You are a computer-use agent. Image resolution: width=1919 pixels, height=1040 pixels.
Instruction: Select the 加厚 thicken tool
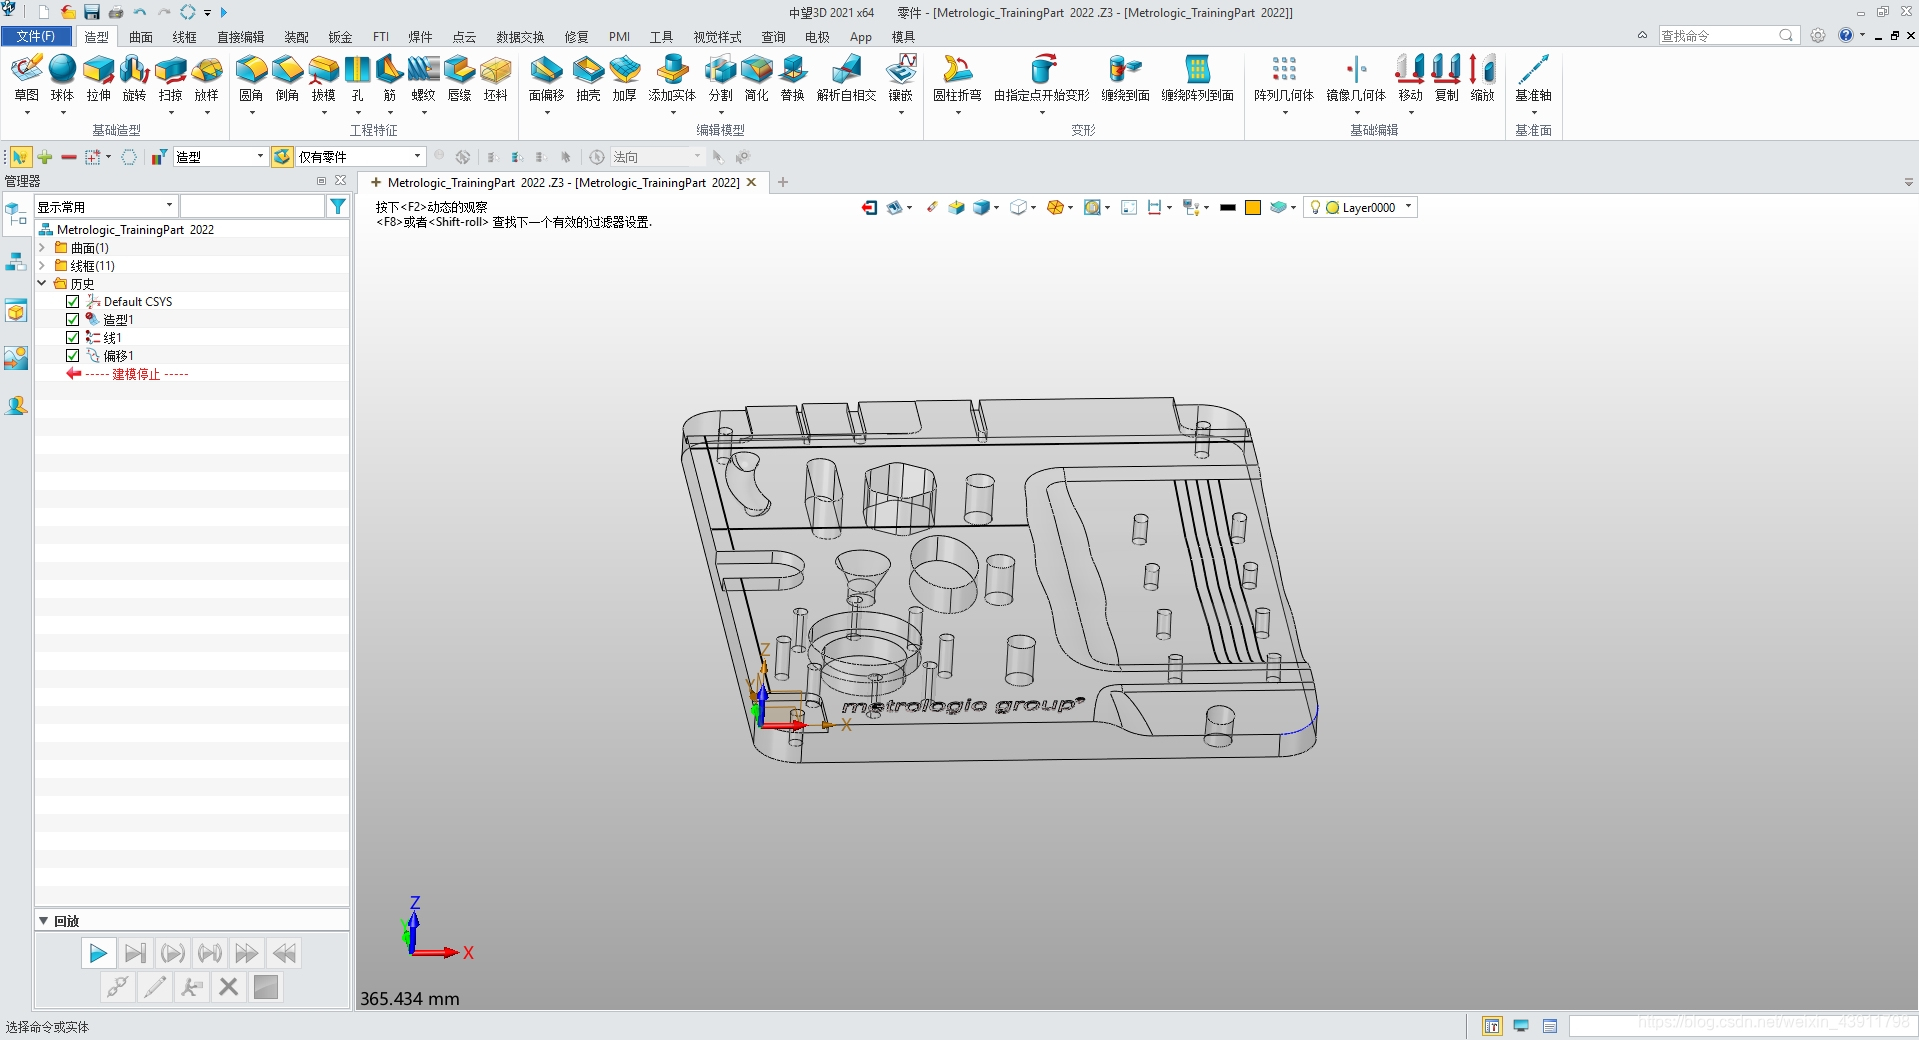coord(624,78)
